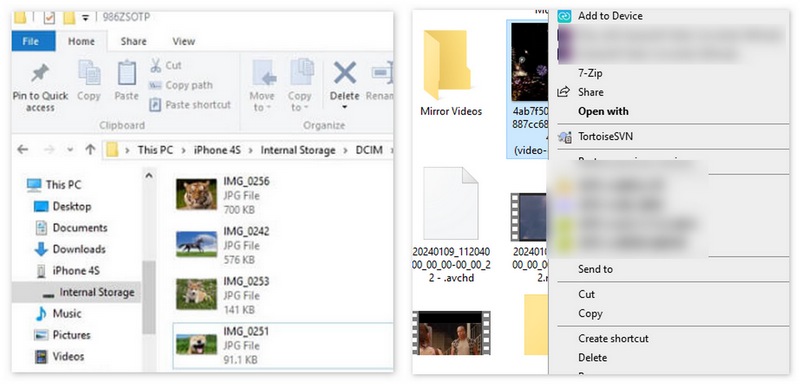Select the IMG_0256 tiger thumbnail
Image resolution: width=800 pixels, height=385 pixels.
(x=196, y=194)
